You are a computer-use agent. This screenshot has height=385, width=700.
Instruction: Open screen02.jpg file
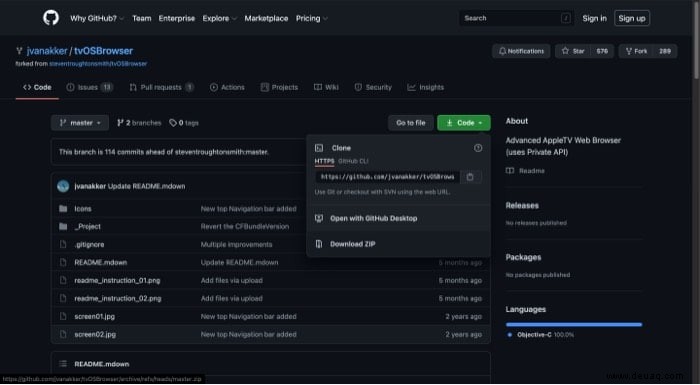pos(95,334)
